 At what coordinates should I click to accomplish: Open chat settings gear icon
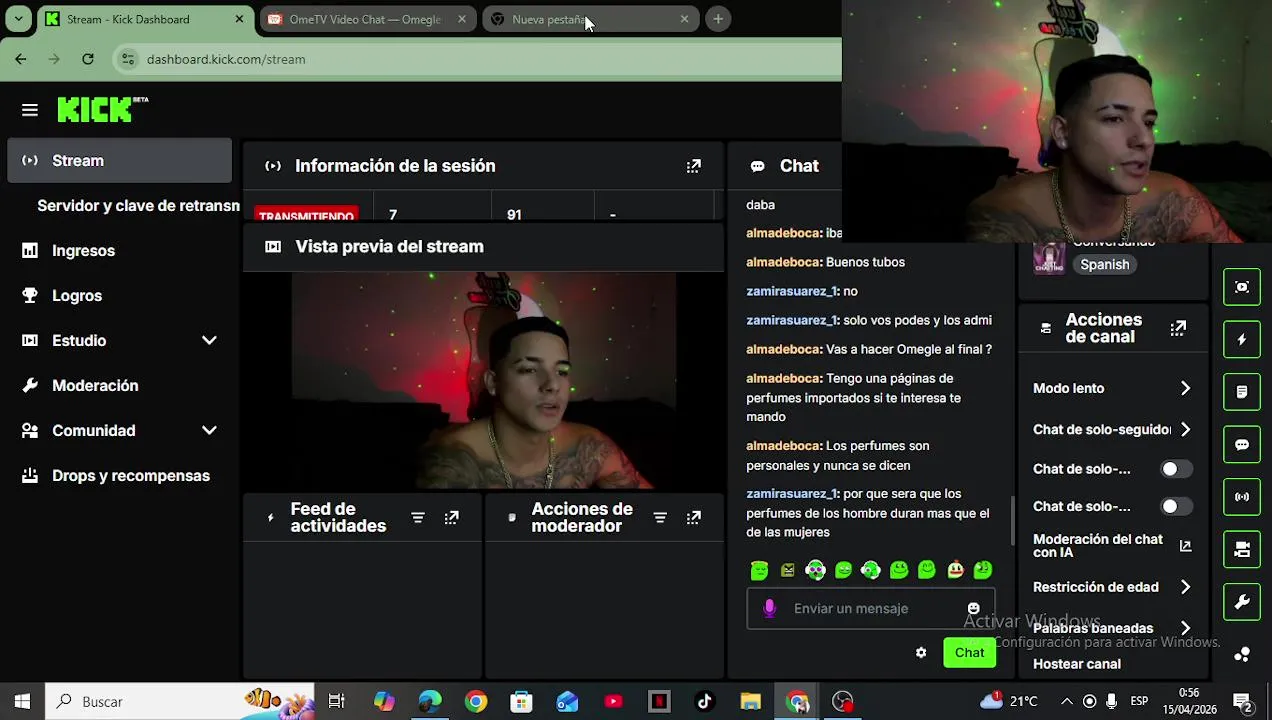(x=921, y=653)
